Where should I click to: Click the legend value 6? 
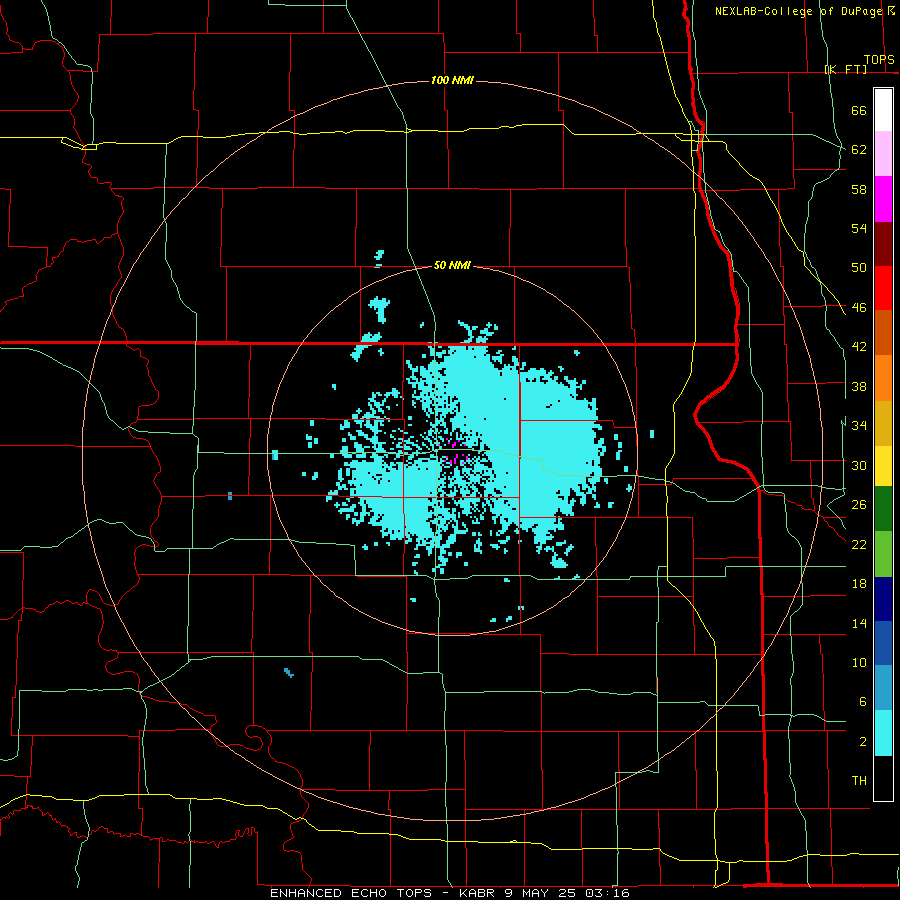pos(862,701)
